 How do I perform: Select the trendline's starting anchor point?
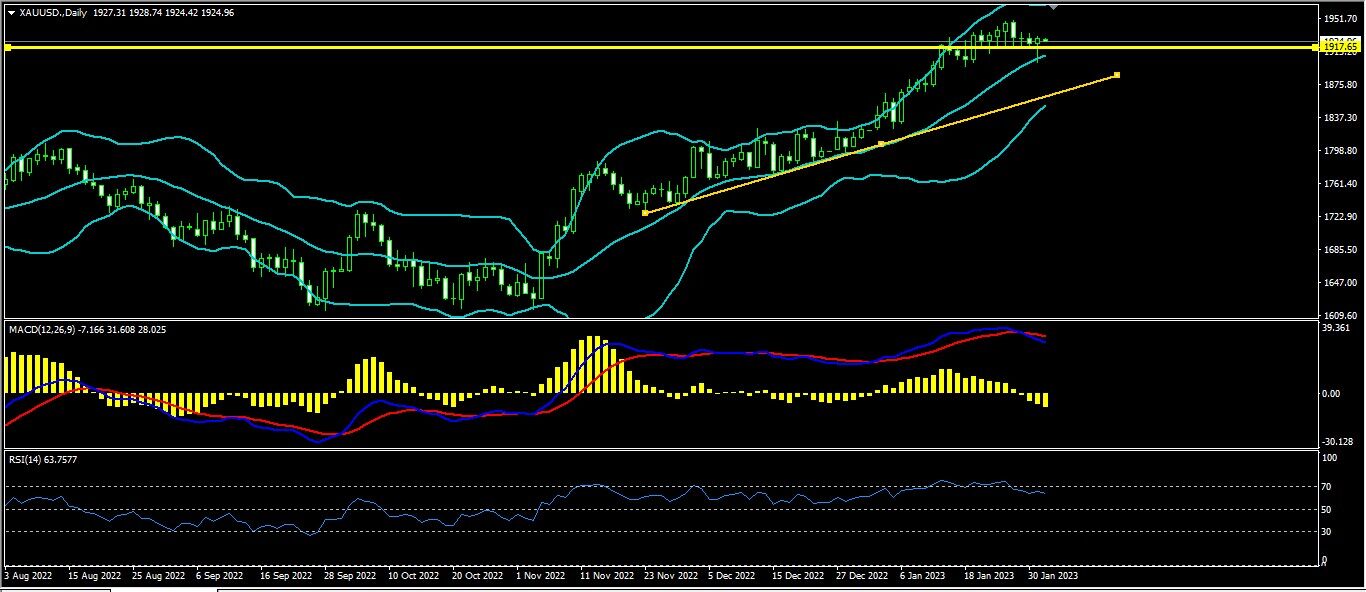tap(644, 213)
